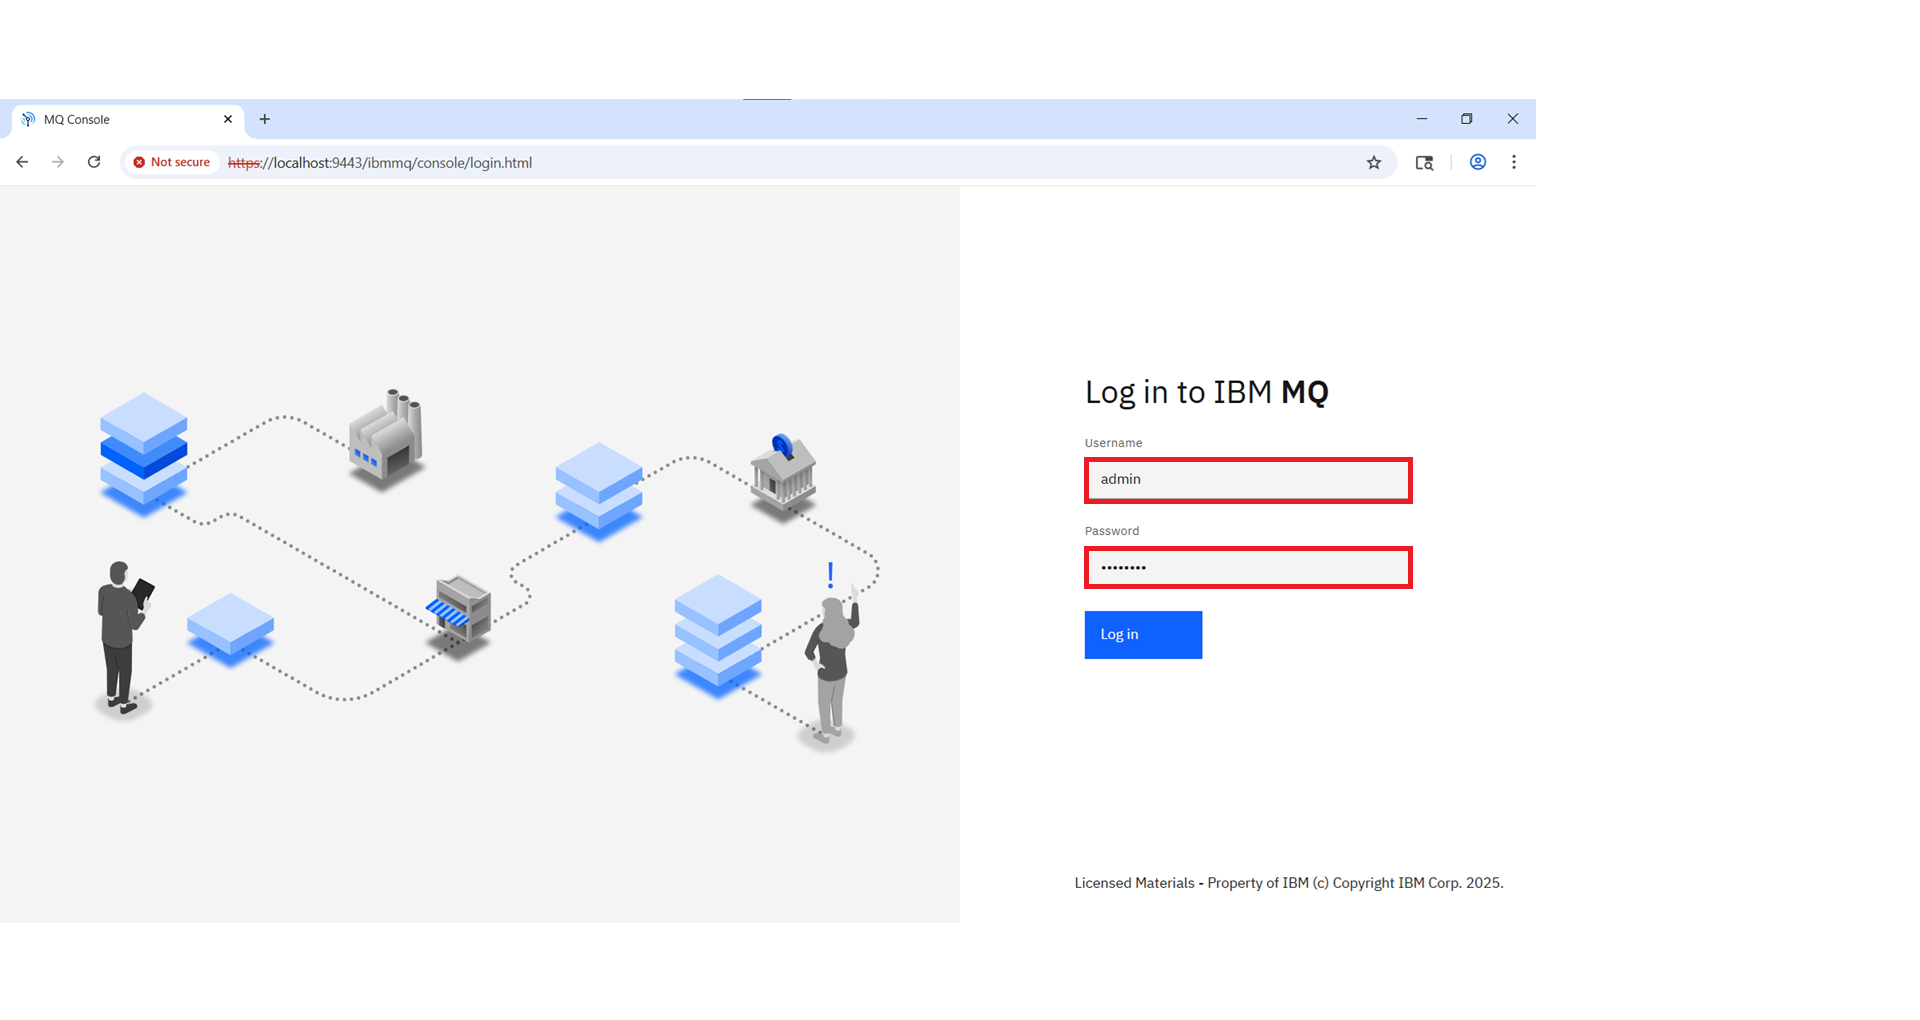Viewport: 1920px width, 1020px height.
Task: Select the MQ Console tab
Action: click(x=127, y=119)
